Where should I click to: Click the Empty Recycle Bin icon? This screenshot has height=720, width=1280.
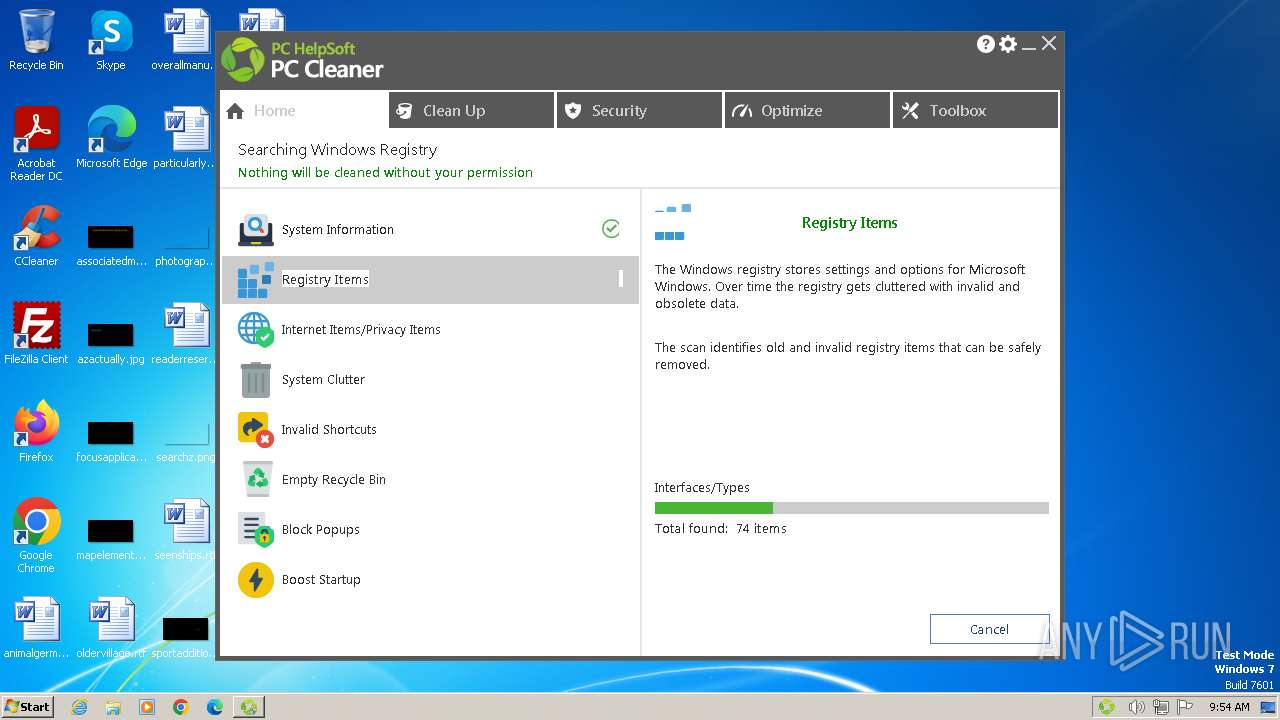point(257,479)
